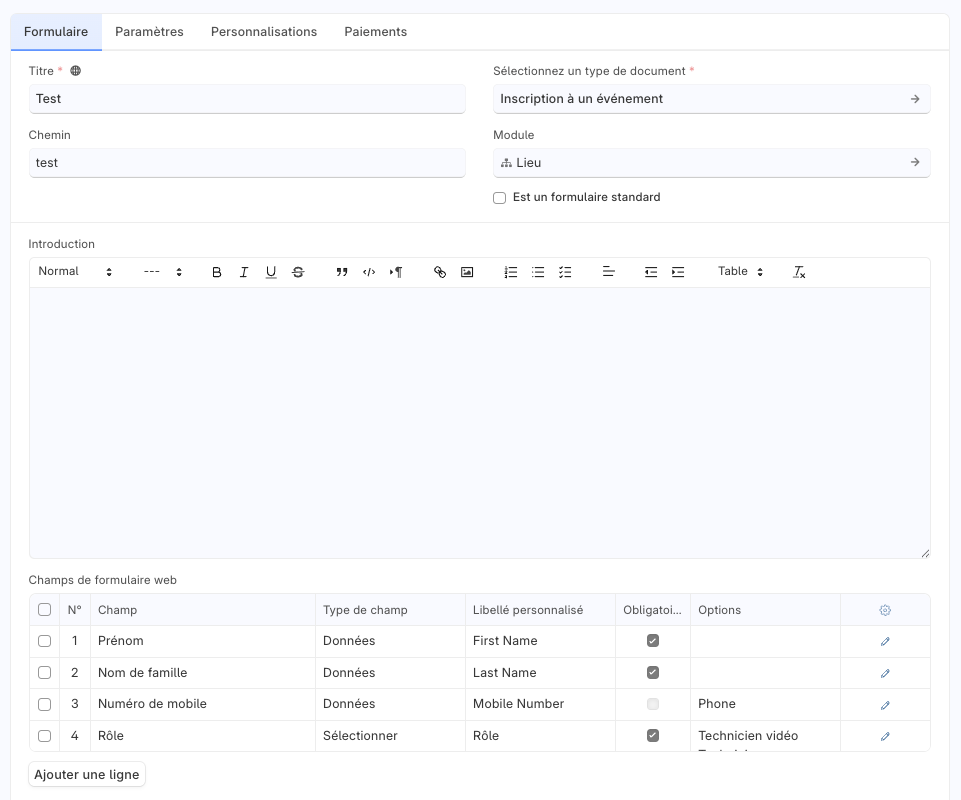Expand the Table dropdown in editor toolbar
This screenshot has height=800, width=961.
coord(740,272)
